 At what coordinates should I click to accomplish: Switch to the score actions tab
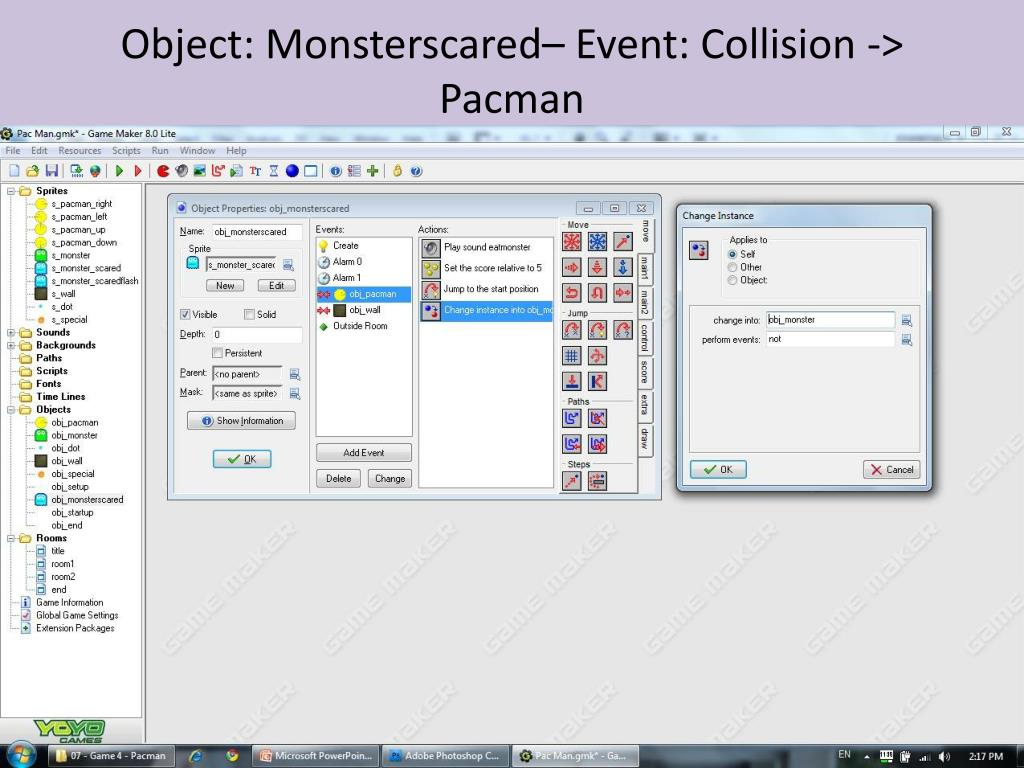[x=644, y=372]
